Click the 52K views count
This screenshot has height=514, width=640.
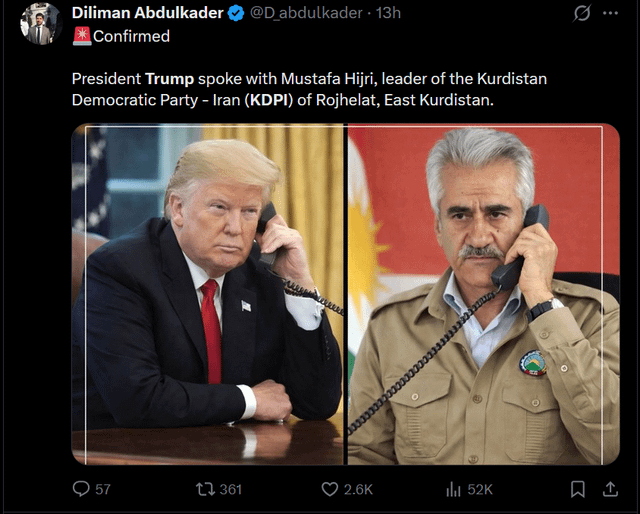(480, 489)
